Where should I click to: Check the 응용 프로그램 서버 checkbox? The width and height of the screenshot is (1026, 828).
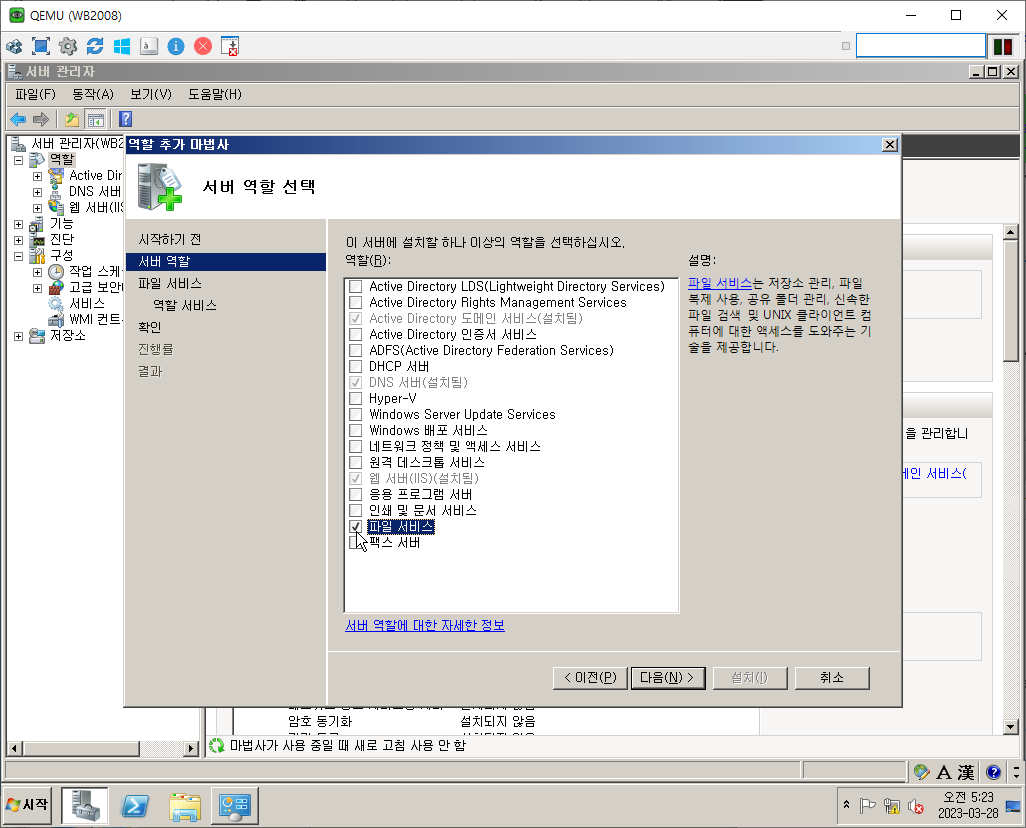pos(355,494)
